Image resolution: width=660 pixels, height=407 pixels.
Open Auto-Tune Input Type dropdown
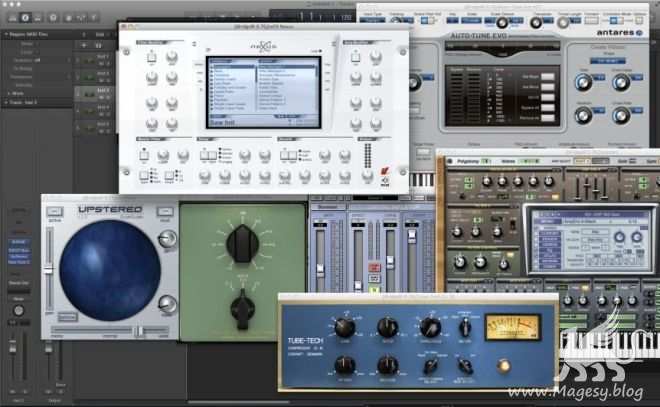click(373, 20)
